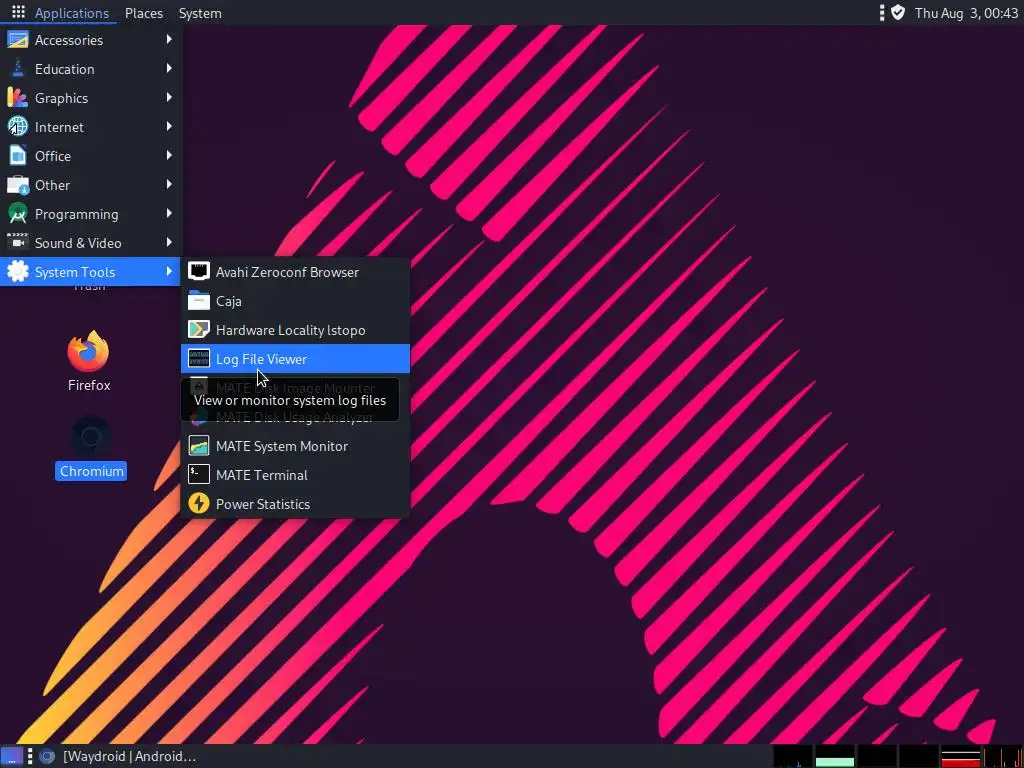This screenshot has height=768, width=1024.
Task: Launch Hardware Locality lstopo
Action: click(295, 330)
